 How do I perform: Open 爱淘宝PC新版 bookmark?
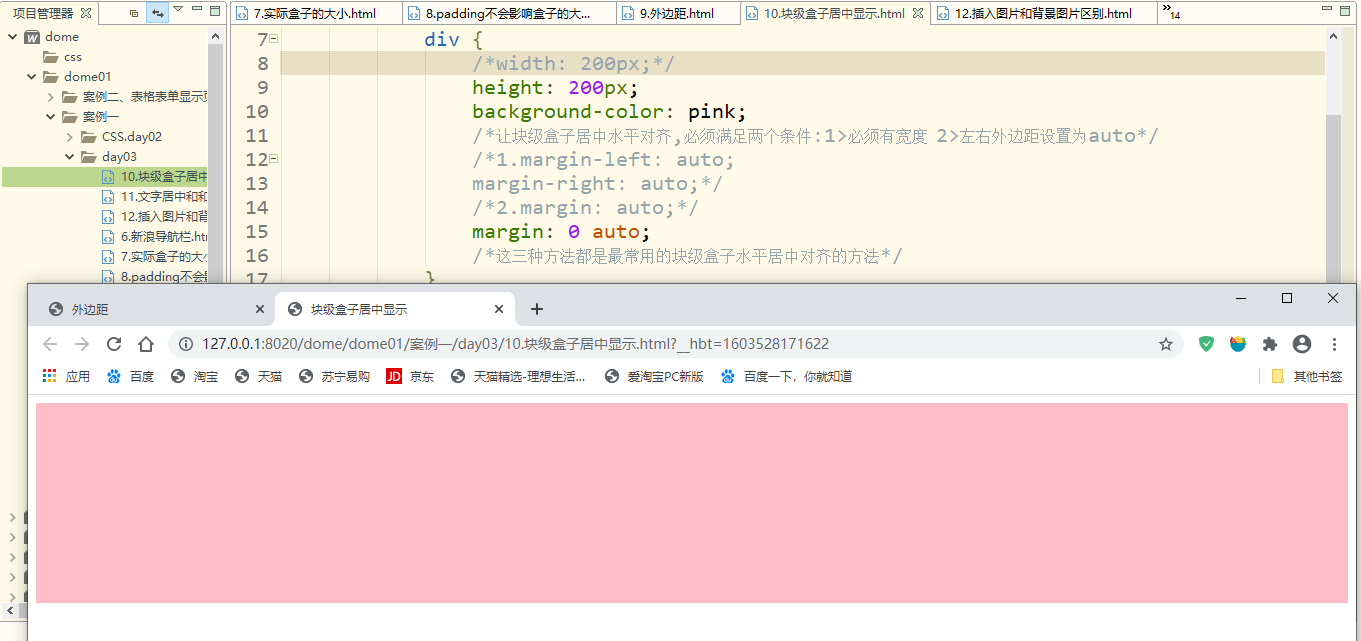655,376
